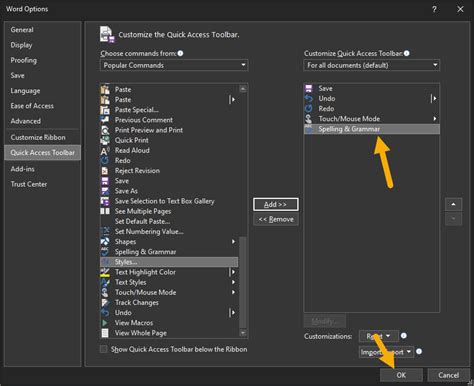Click the Add >> button
The width and height of the screenshot is (474, 386).
276,204
